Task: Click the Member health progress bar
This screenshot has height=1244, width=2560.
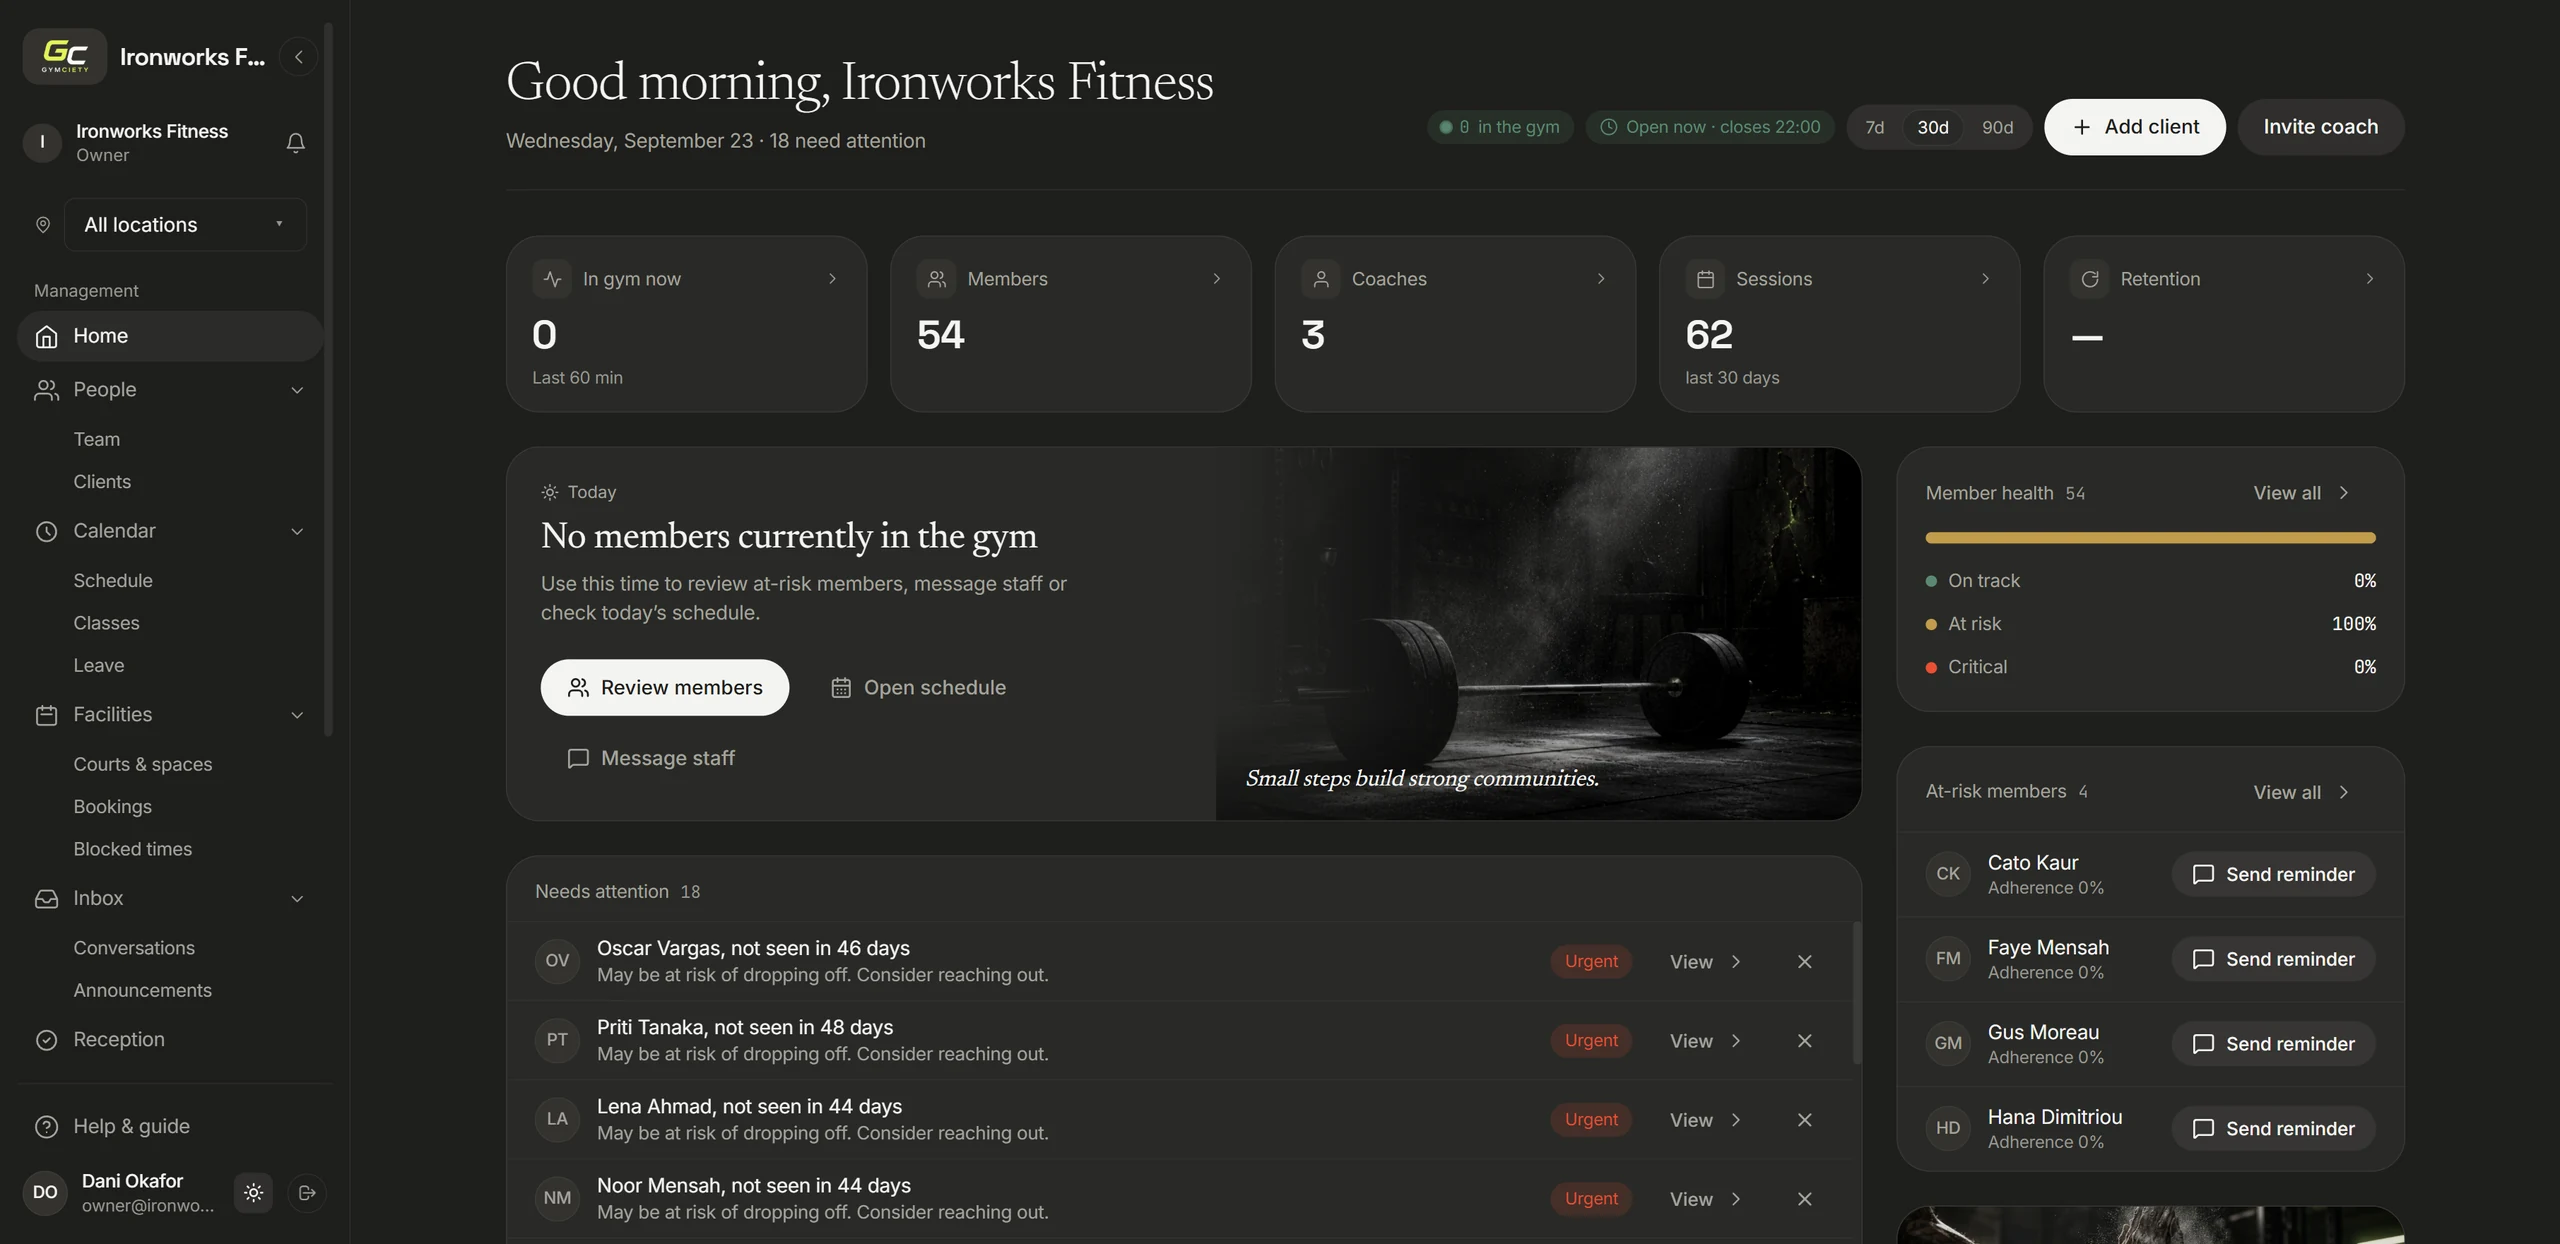Action: tap(2150, 538)
